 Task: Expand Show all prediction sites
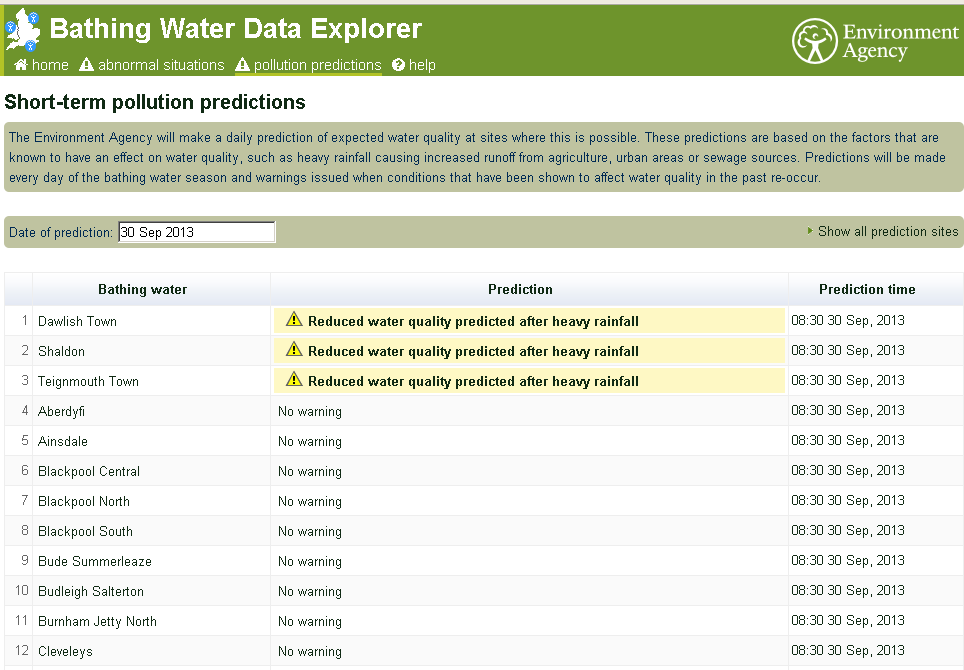886,232
